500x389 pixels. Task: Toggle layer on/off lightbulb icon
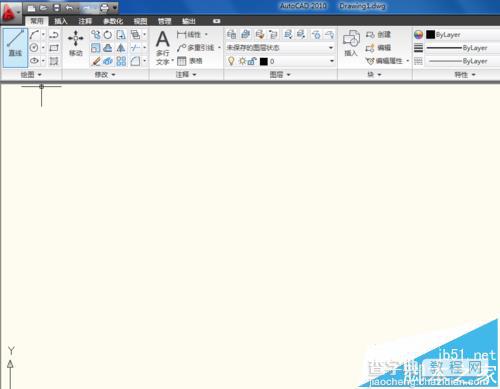pos(231,61)
